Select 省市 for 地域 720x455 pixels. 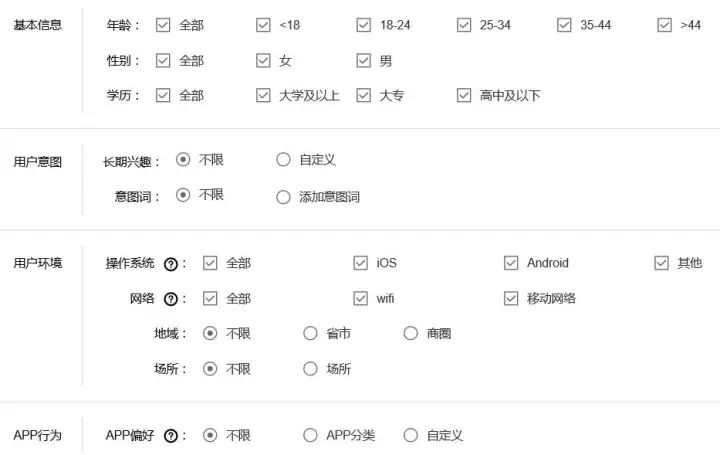point(310,334)
